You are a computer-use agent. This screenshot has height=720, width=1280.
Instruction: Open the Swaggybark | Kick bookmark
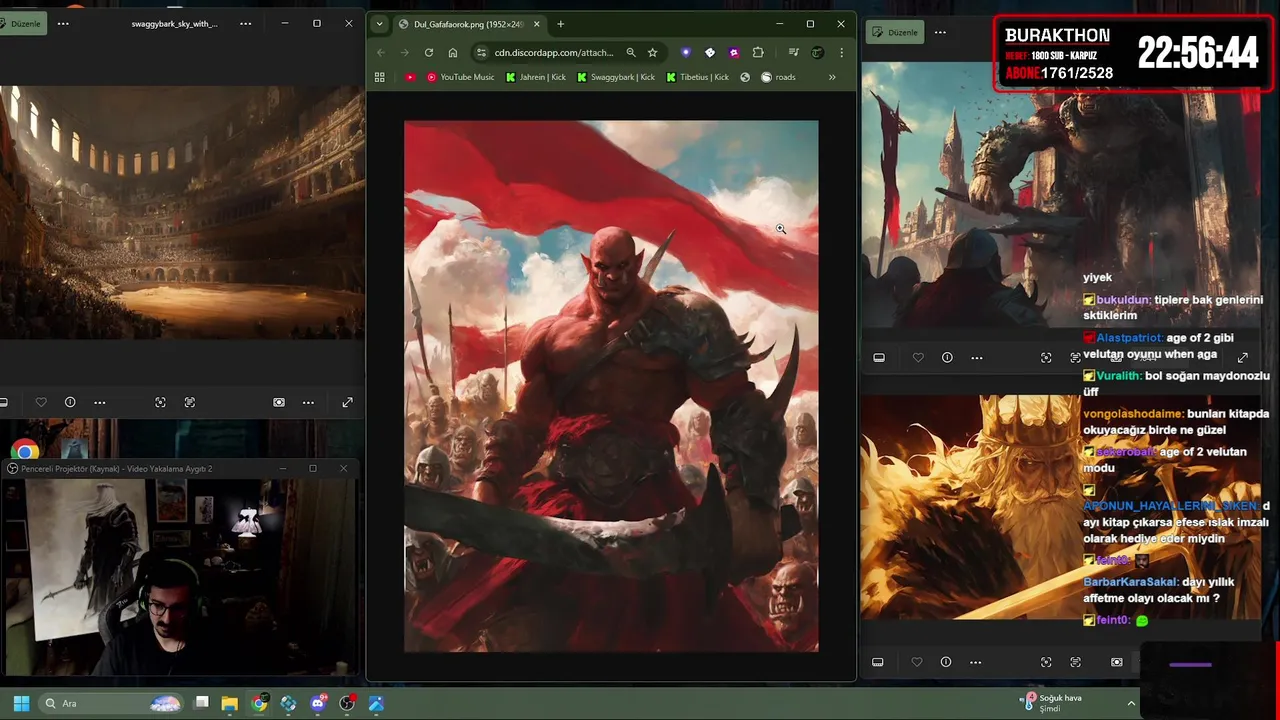(616, 77)
